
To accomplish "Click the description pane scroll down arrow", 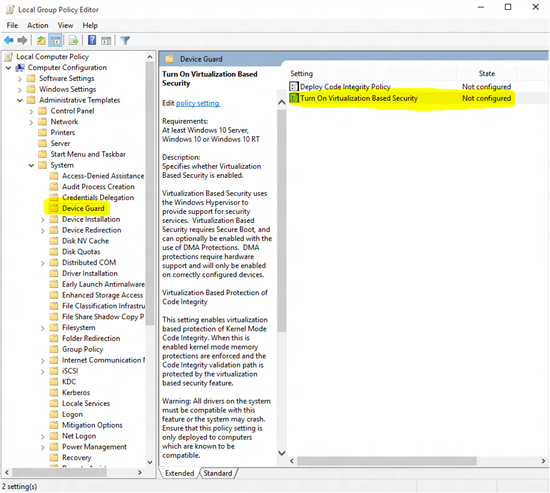I will 282,453.
